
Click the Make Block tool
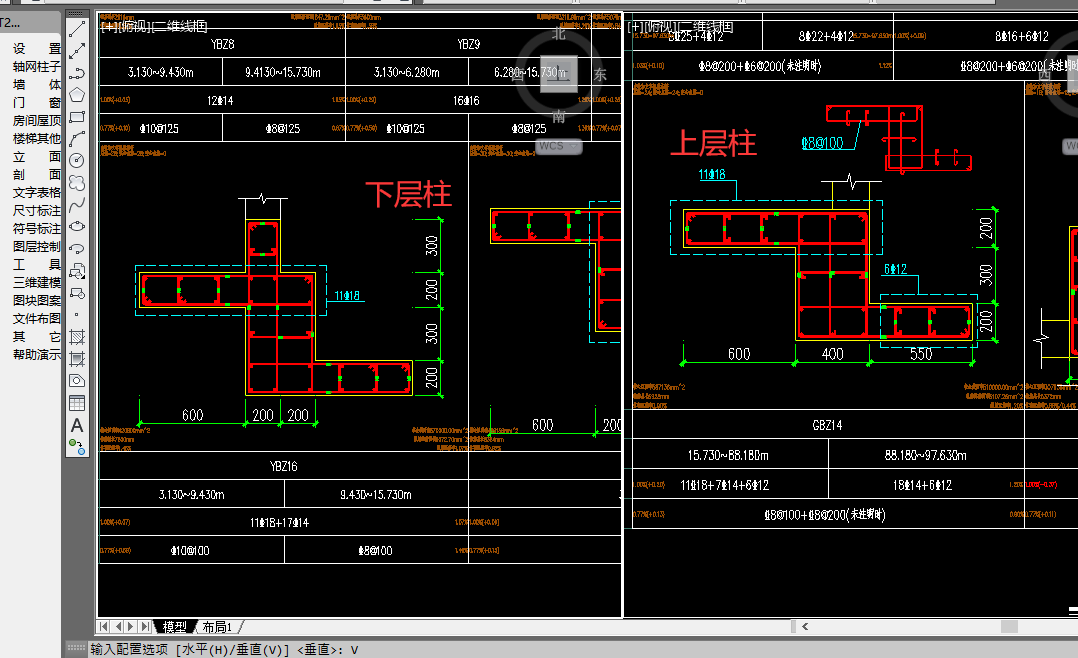[x=77, y=293]
